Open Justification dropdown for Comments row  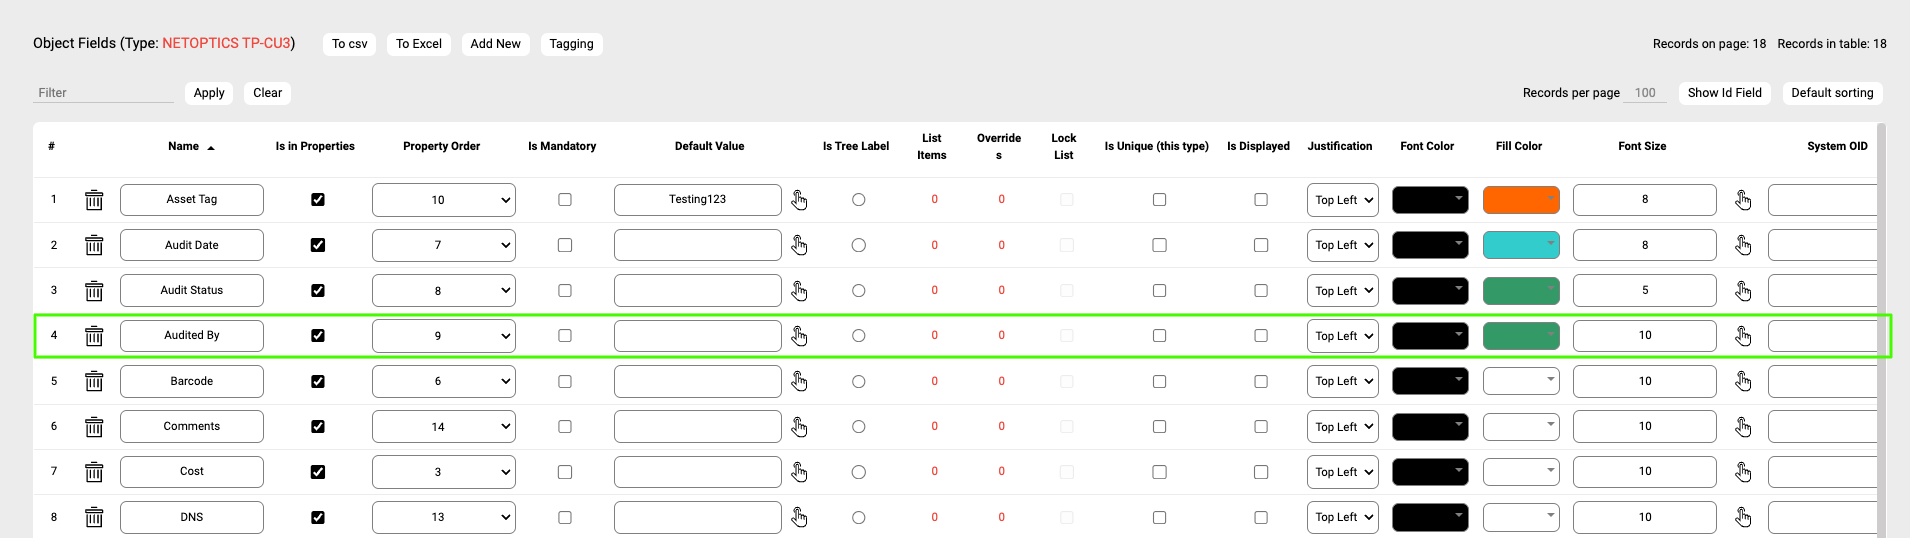pos(1342,427)
